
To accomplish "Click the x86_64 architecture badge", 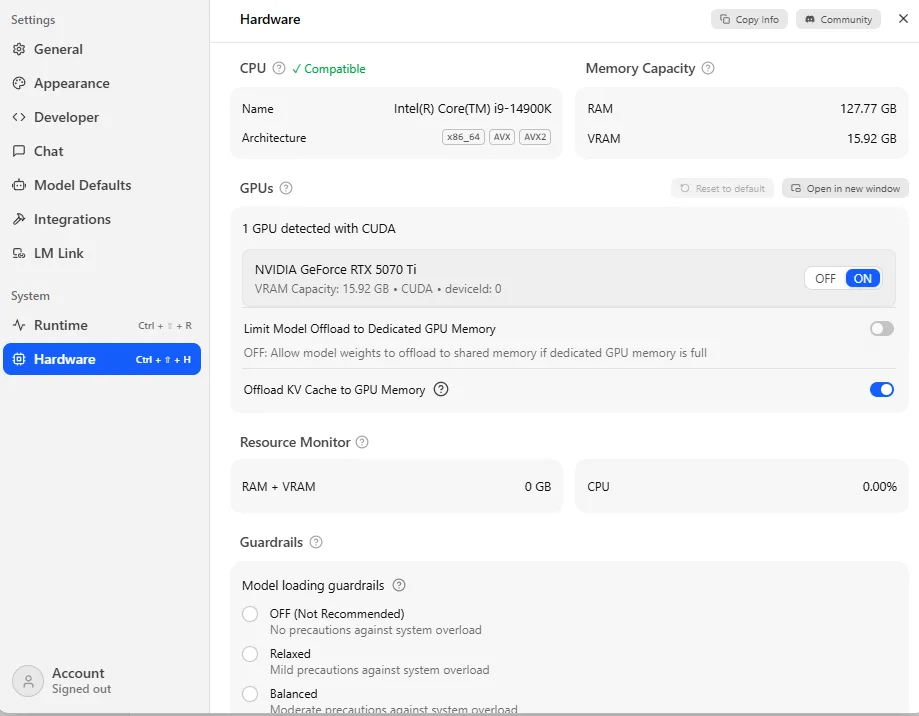I will pos(463,137).
